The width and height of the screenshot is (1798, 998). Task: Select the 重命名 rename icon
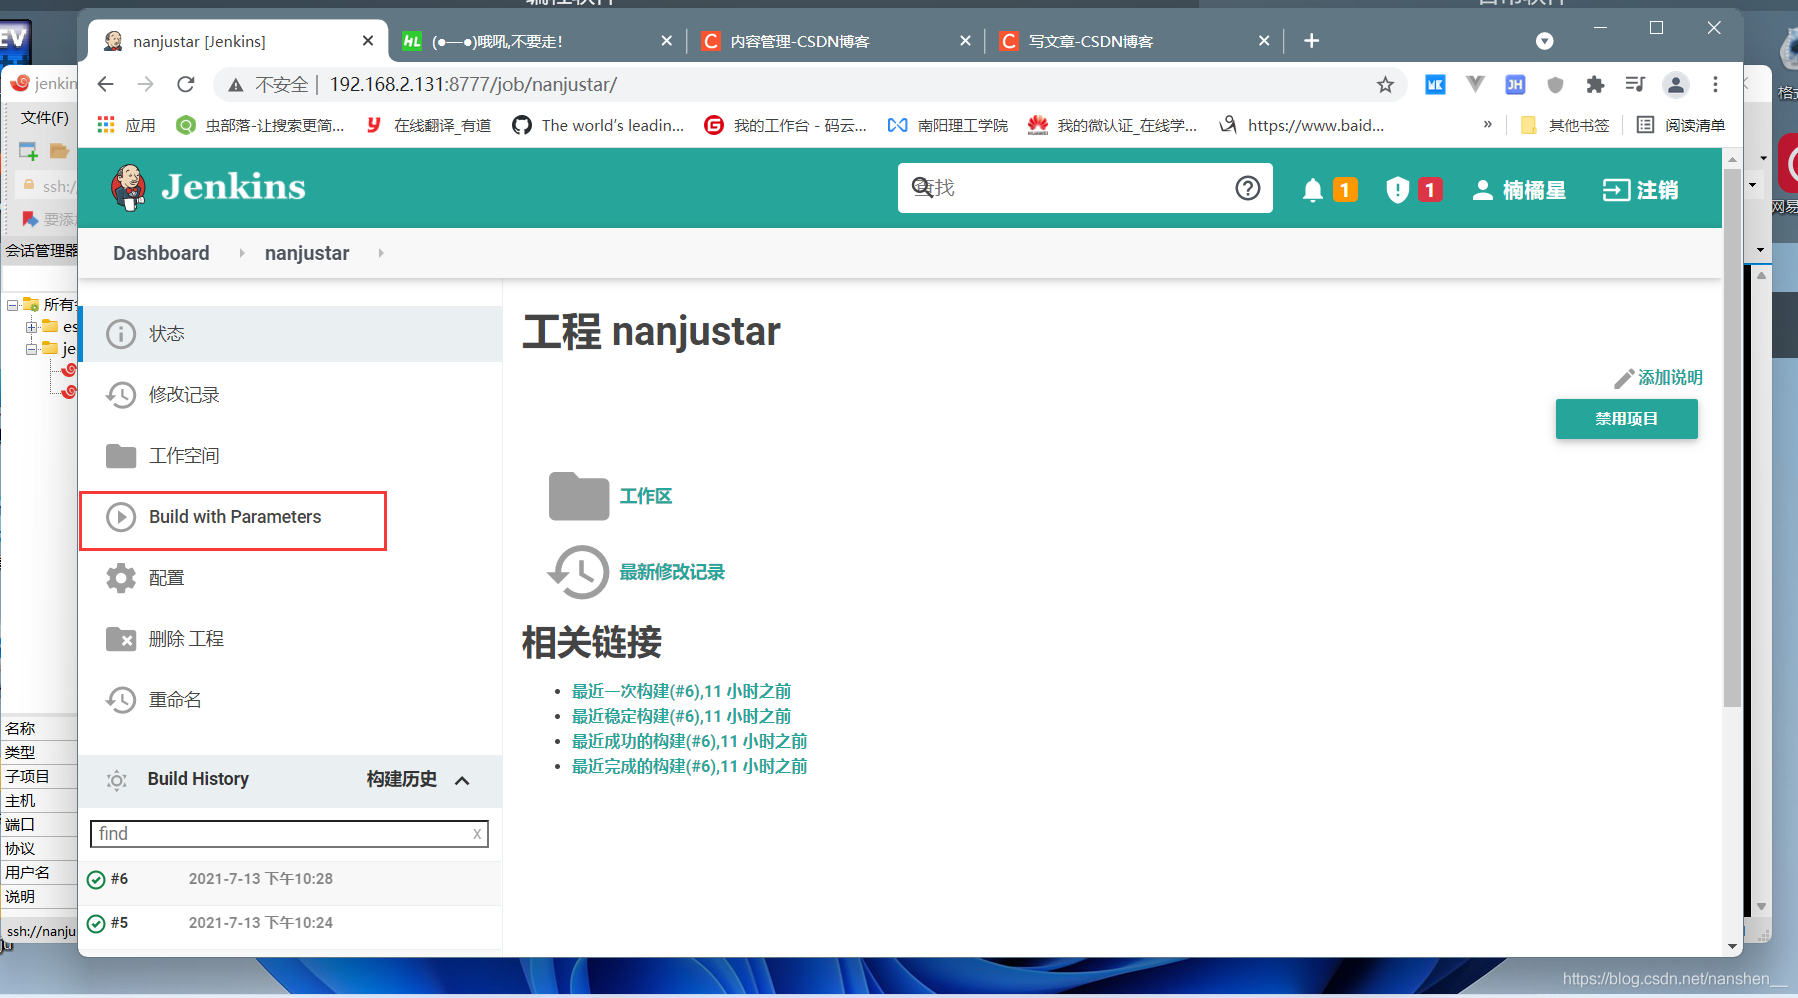point(120,699)
